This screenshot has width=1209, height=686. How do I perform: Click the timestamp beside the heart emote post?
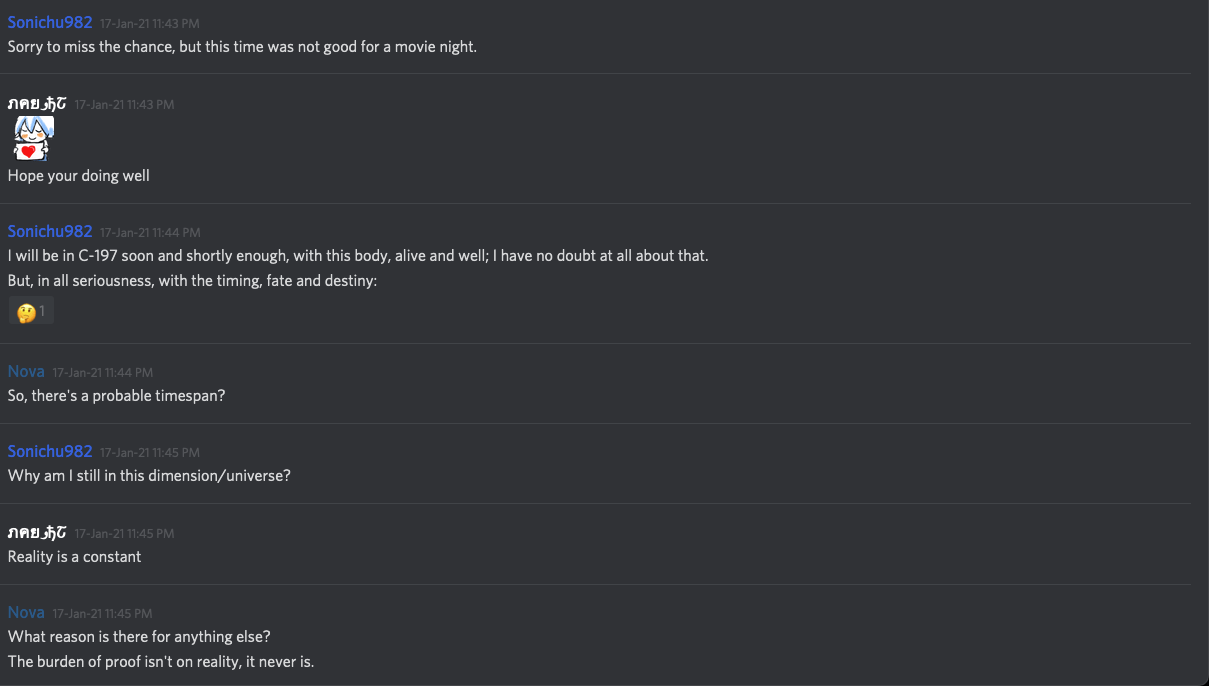124,105
